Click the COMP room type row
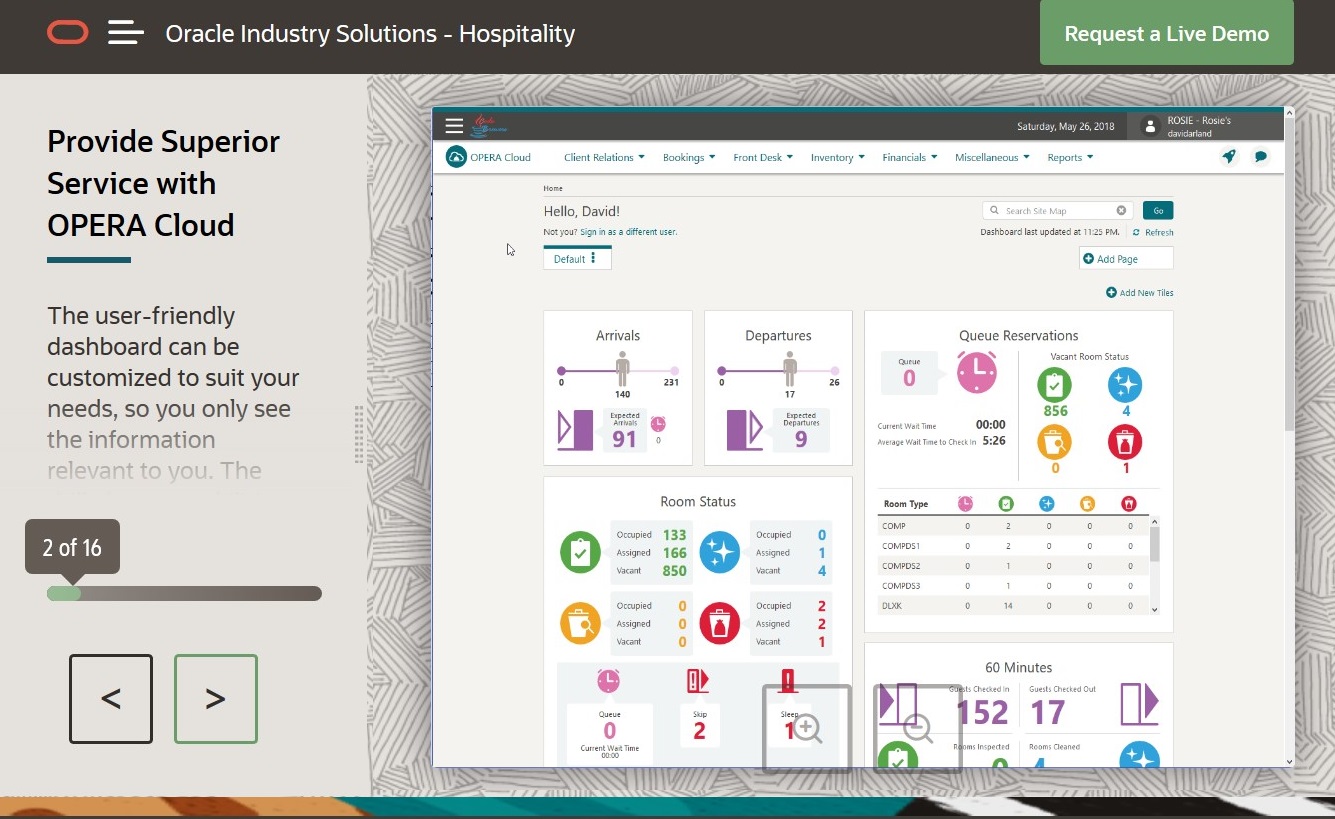 tap(1013, 525)
